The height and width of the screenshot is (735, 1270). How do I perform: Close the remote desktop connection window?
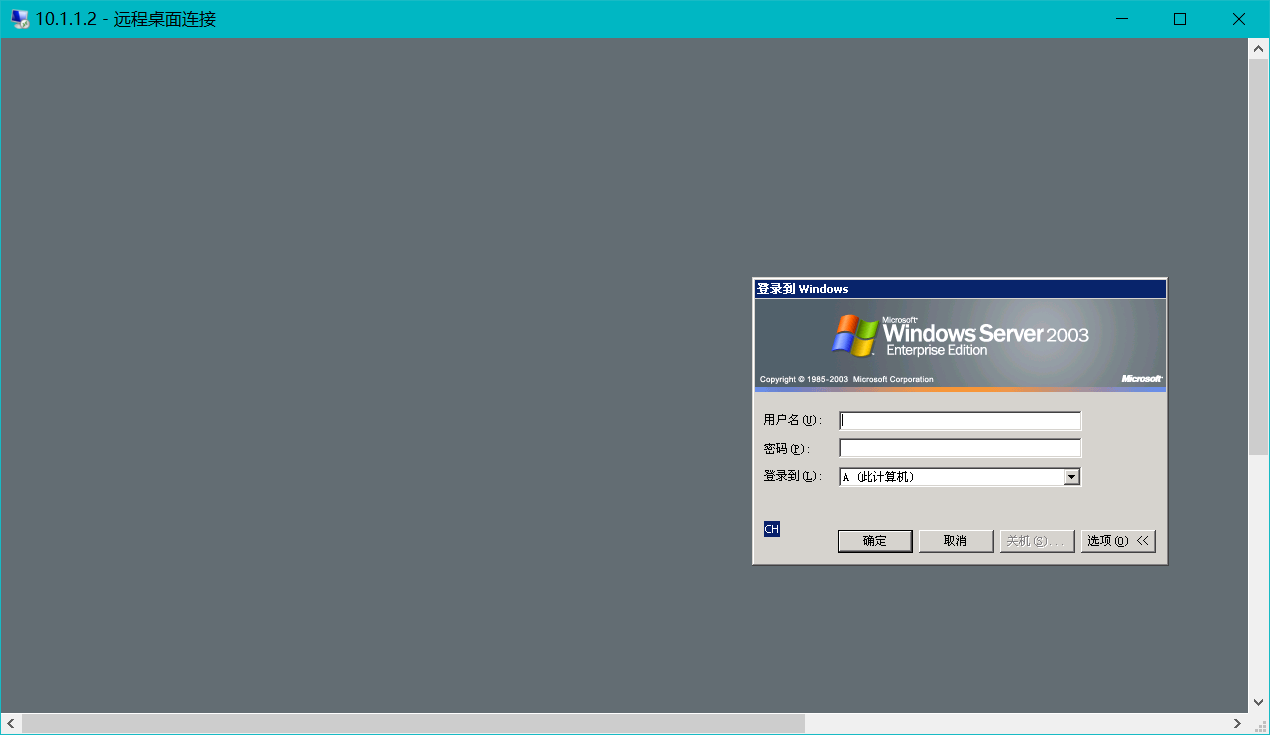click(1239, 19)
